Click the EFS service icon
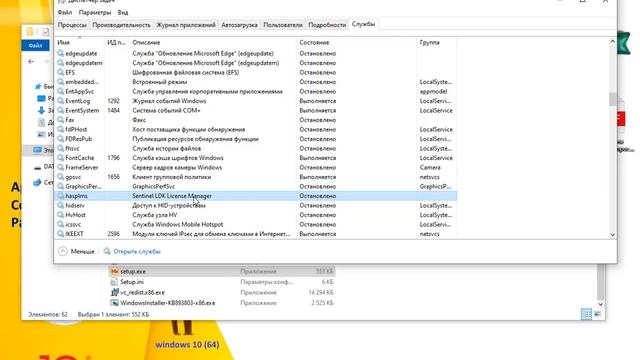Image resolution: width=640 pixels, height=360 pixels. 60,72
